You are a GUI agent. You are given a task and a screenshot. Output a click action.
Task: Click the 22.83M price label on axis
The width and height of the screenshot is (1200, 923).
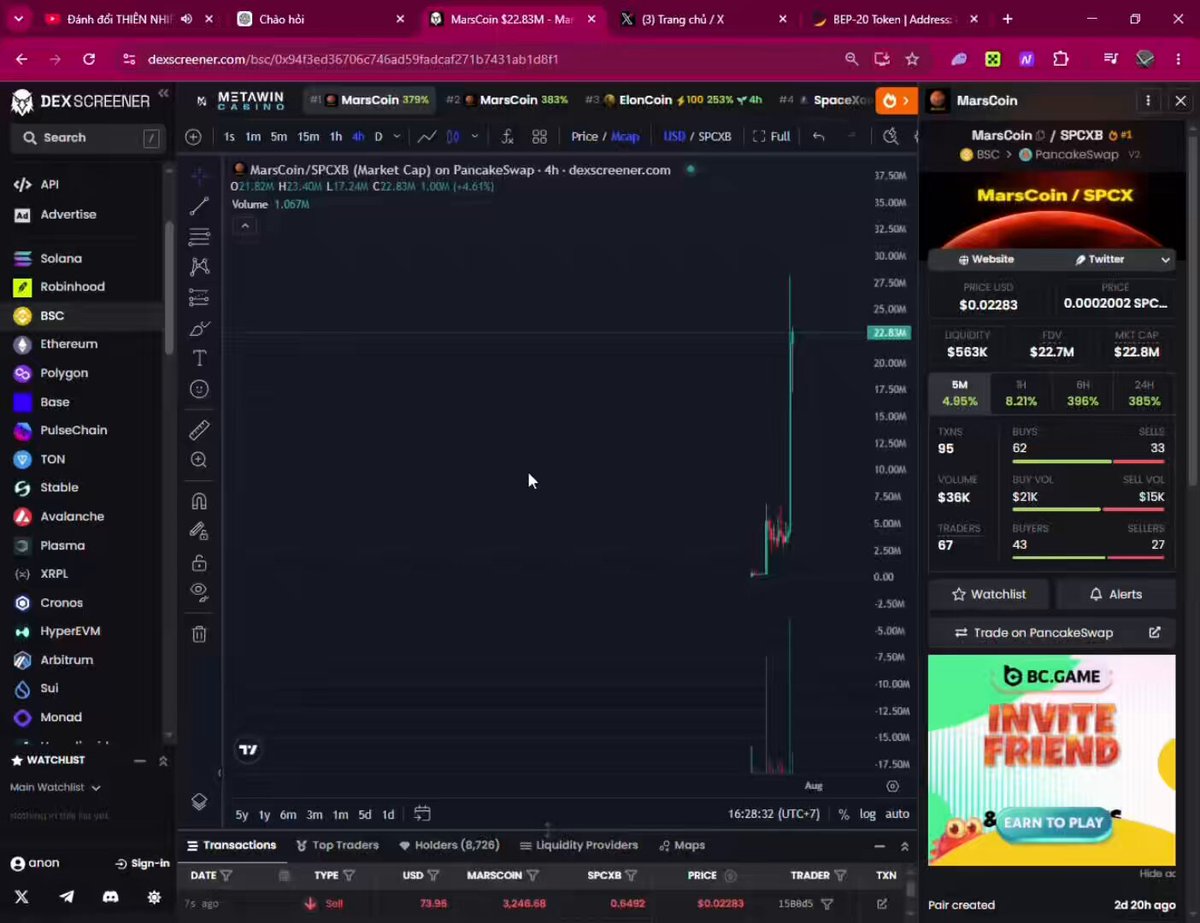click(x=889, y=333)
